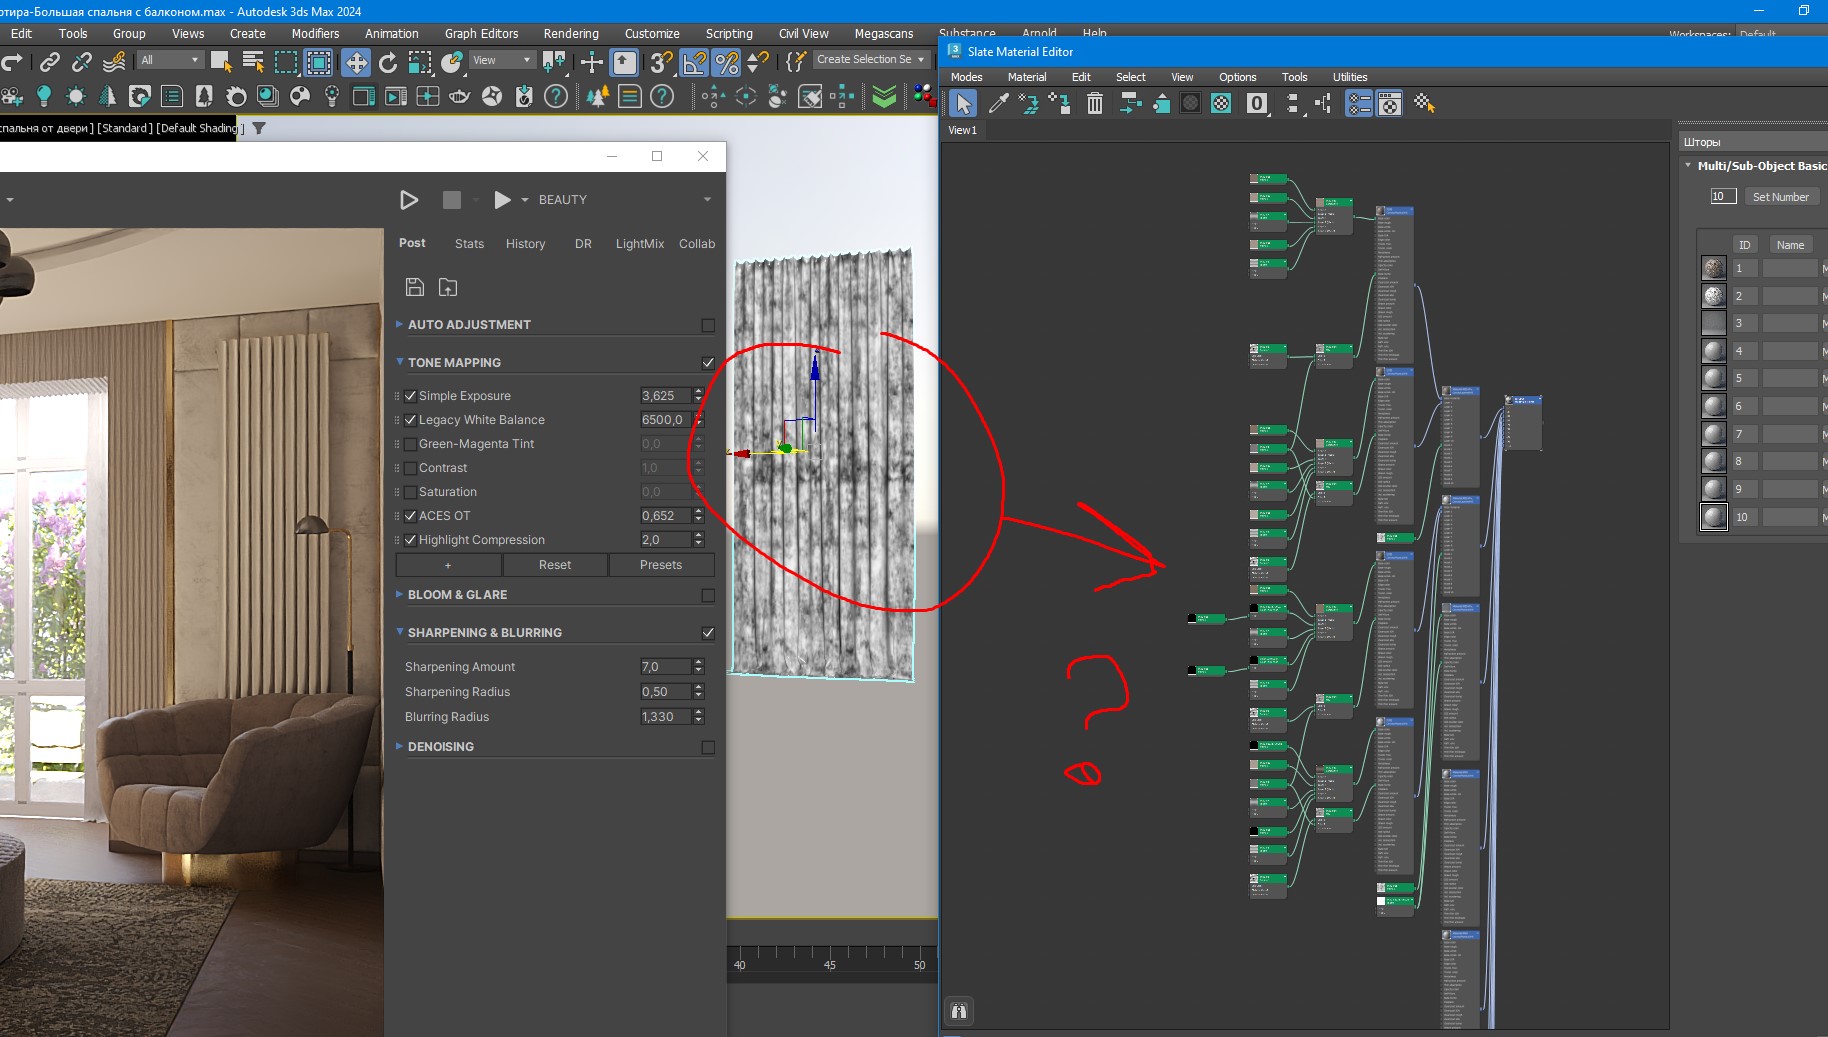Click the Set Number button
The width and height of the screenshot is (1828, 1037).
(x=1780, y=197)
